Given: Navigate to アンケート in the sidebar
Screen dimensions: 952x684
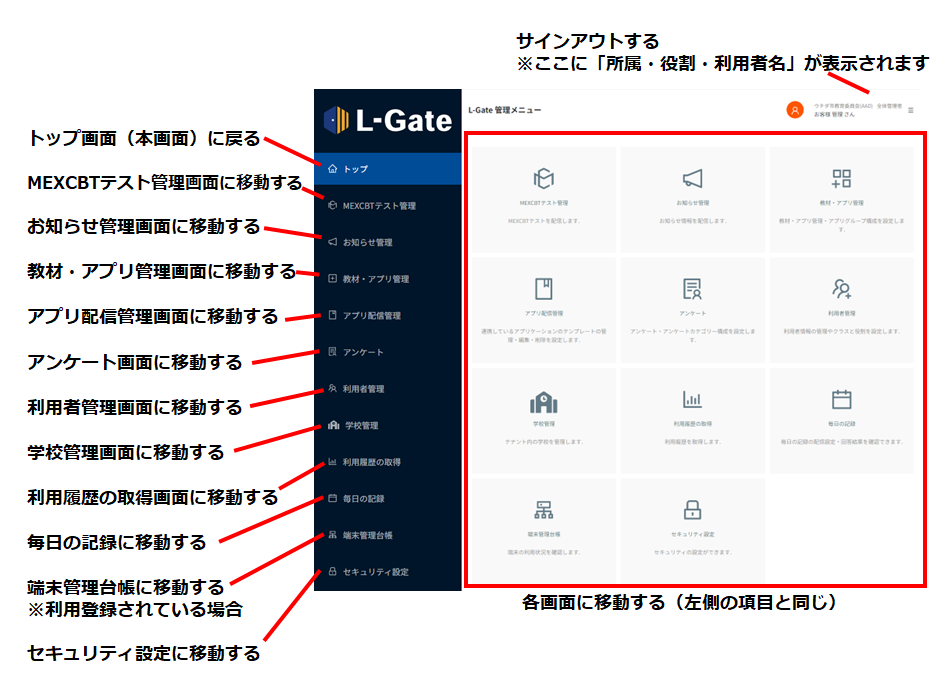Looking at the screenshot, I should tap(387, 351).
